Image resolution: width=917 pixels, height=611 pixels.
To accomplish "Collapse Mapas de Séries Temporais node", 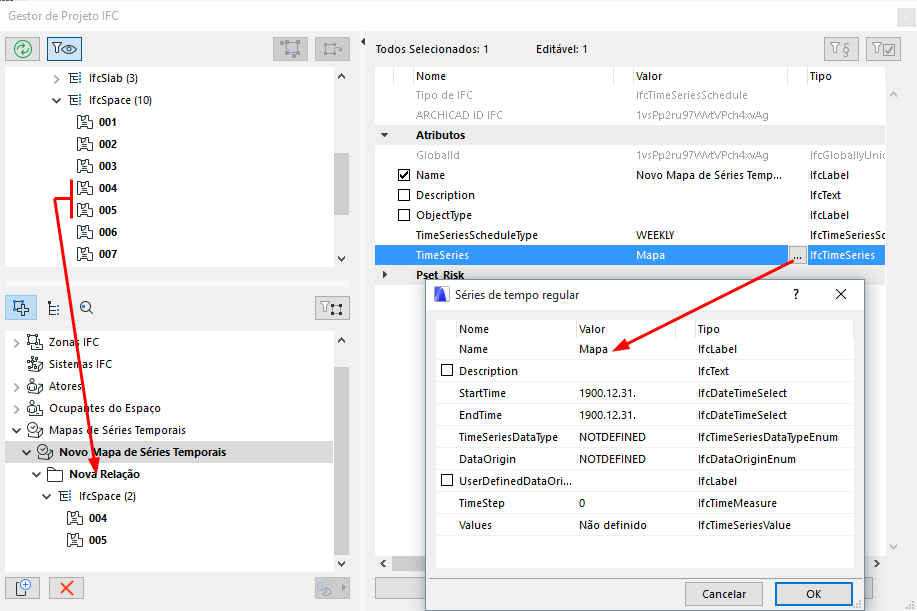I will (x=16, y=430).
